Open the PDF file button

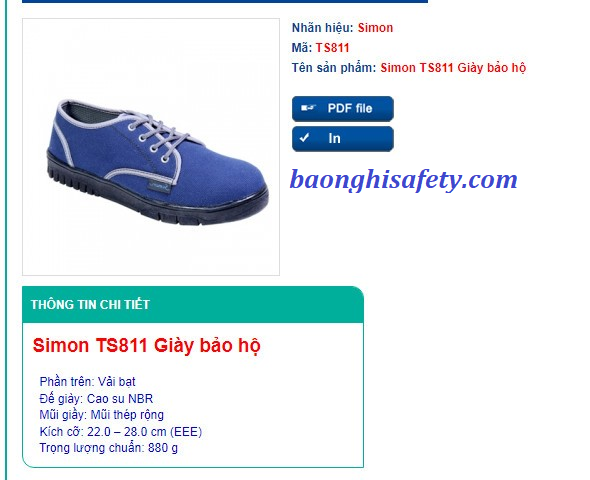click(343, 109)
